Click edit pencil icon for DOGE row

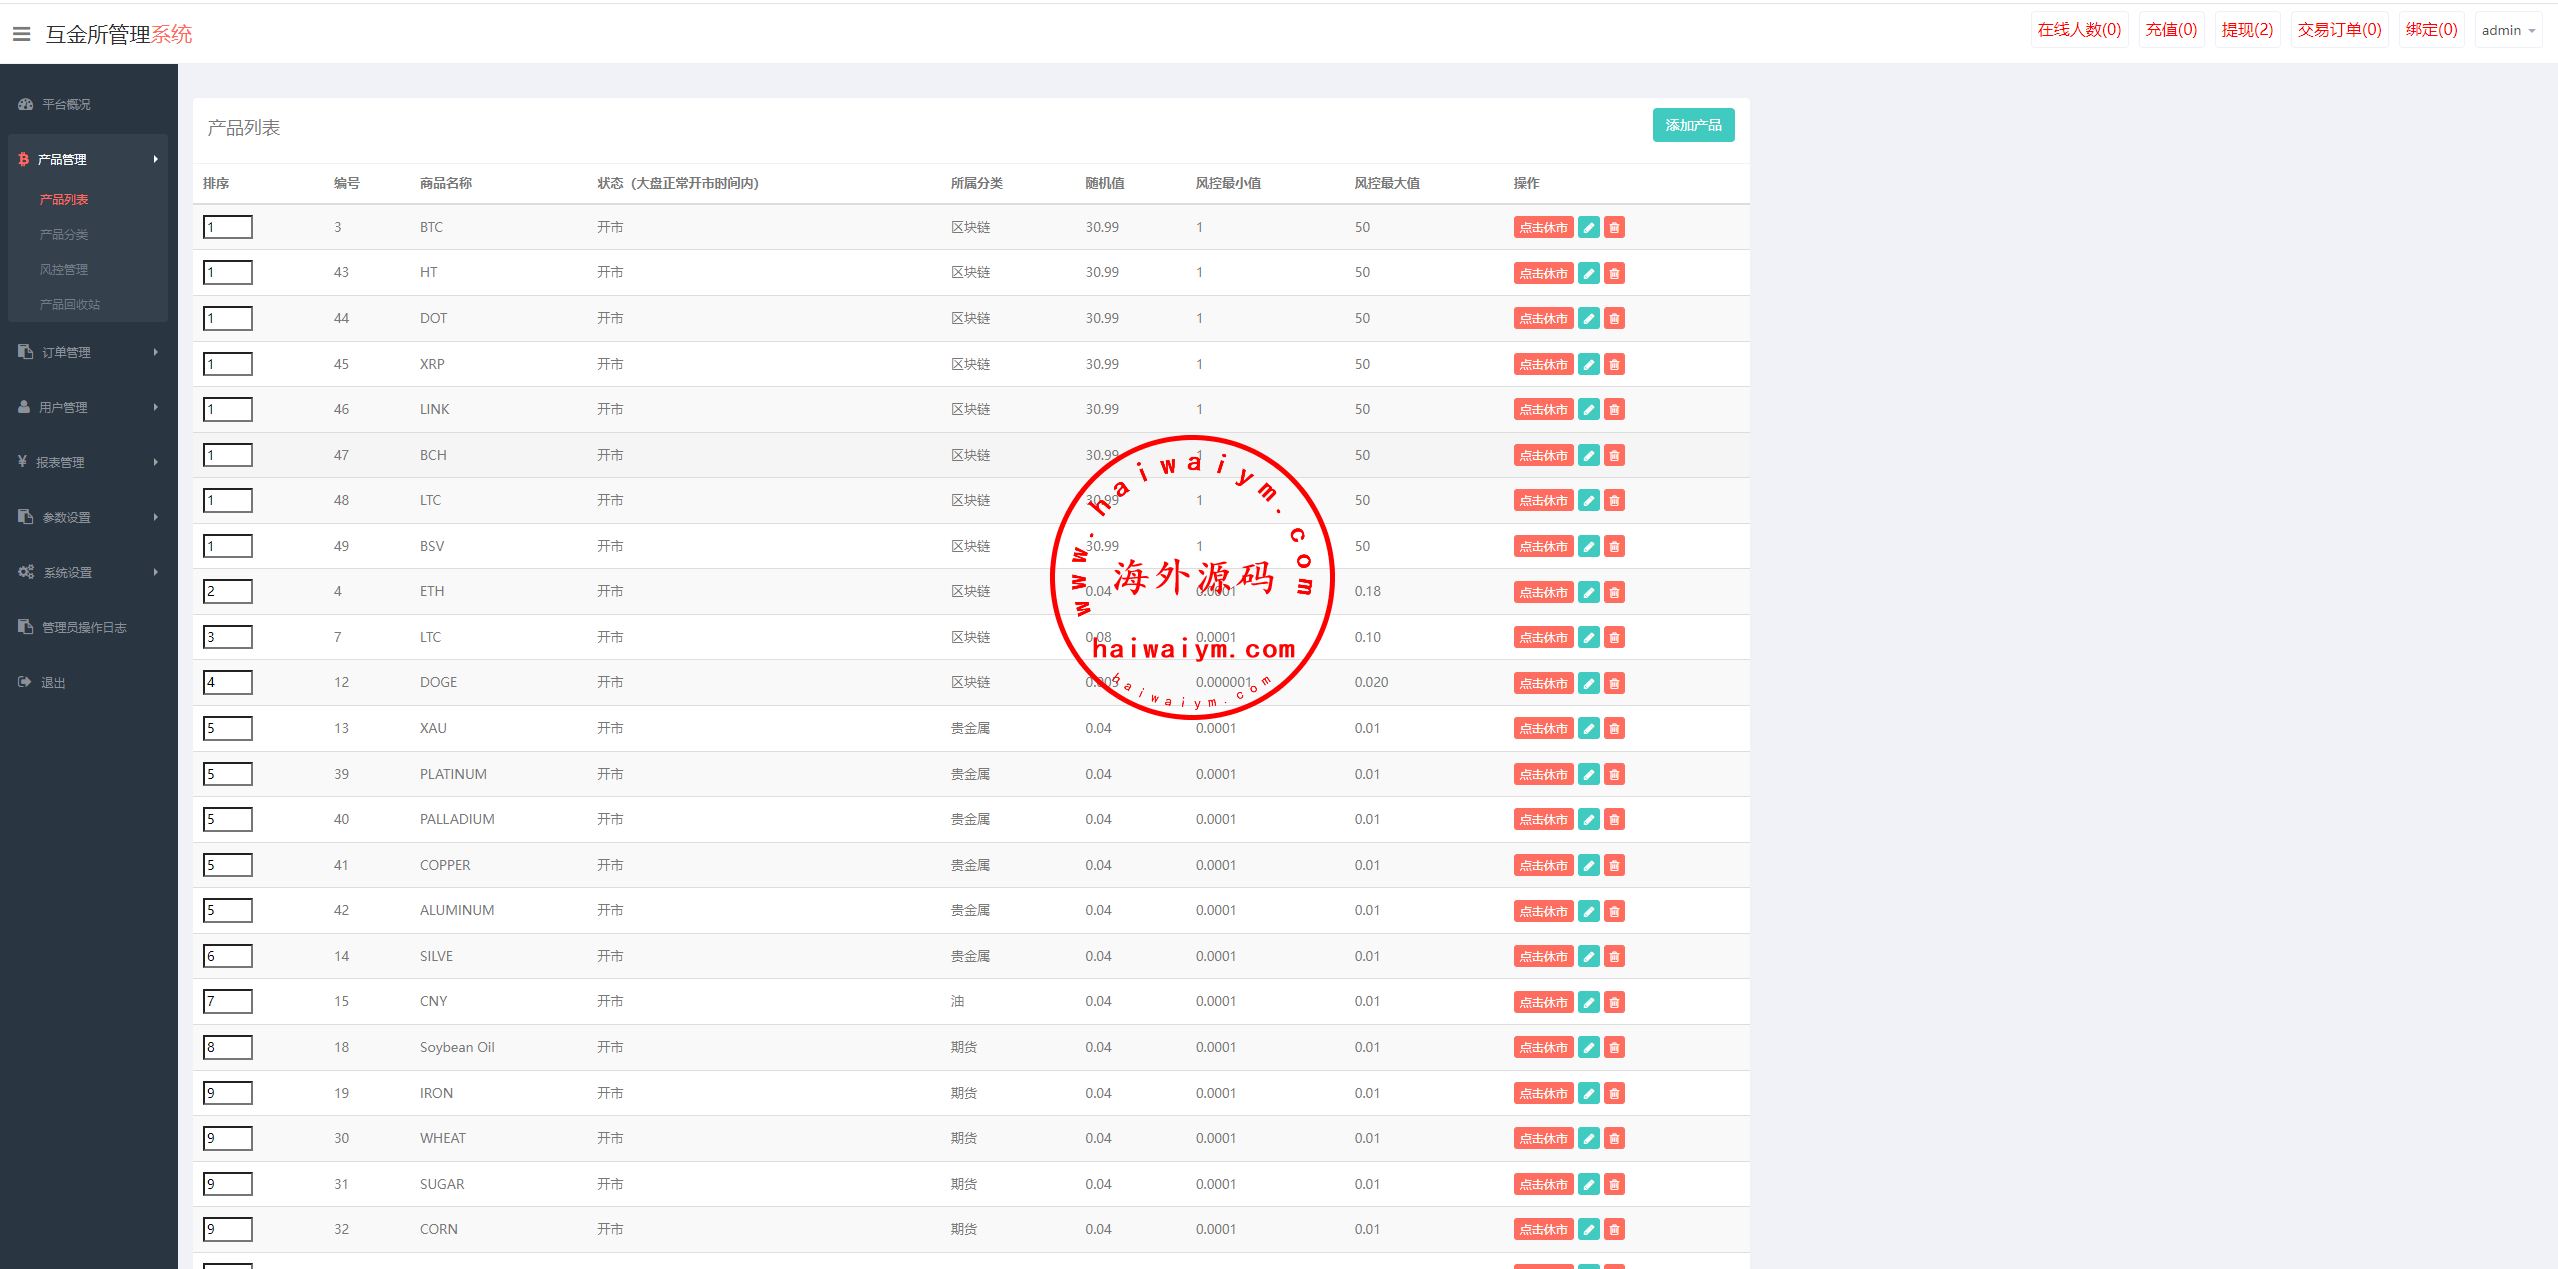click(x=1588, y=683)
